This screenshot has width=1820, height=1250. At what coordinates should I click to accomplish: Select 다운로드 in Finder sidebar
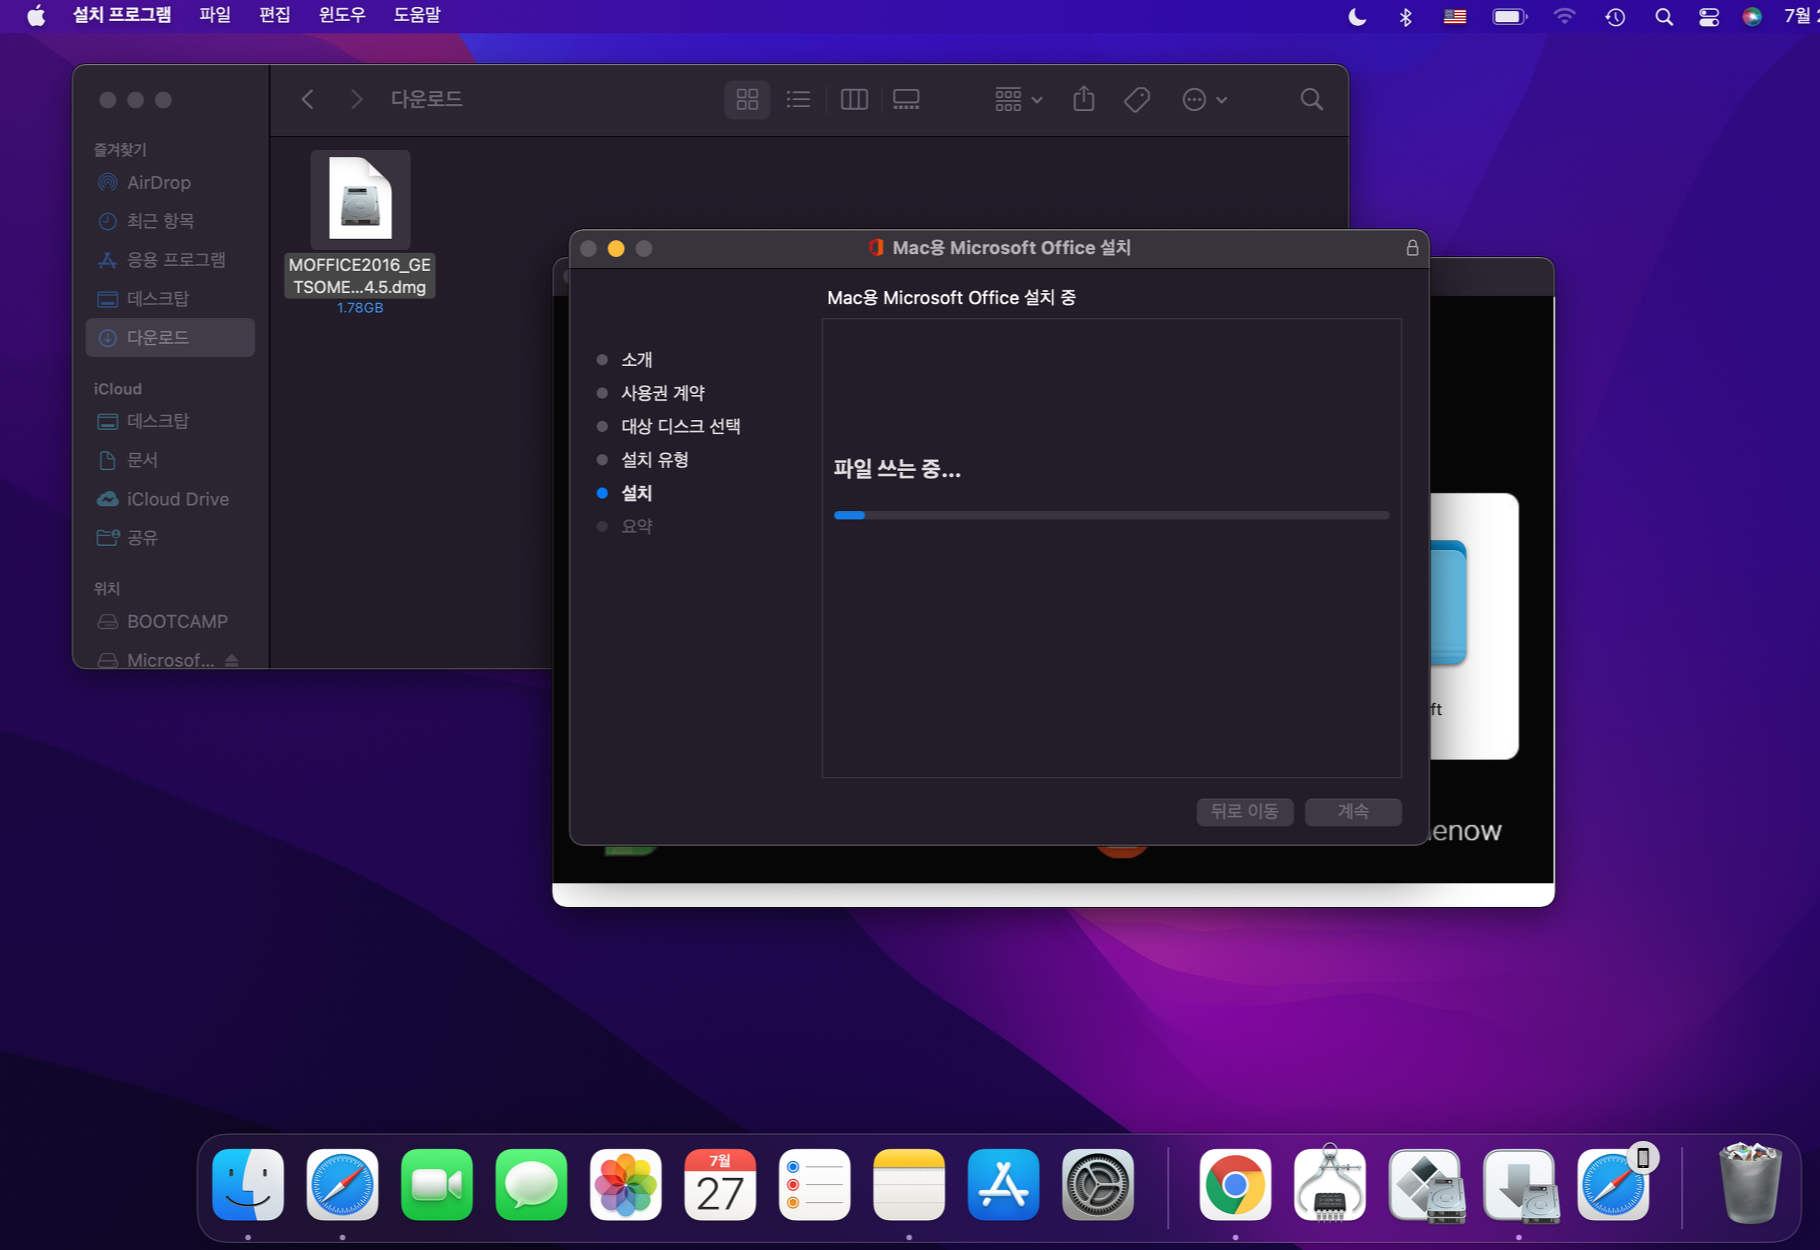tap(170, 338)
